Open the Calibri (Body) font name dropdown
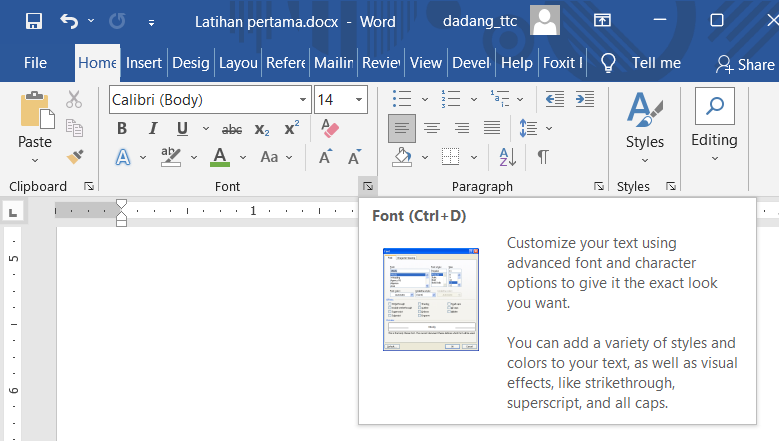The height and width of the screenshot is (441, 779). click(303, 100)
